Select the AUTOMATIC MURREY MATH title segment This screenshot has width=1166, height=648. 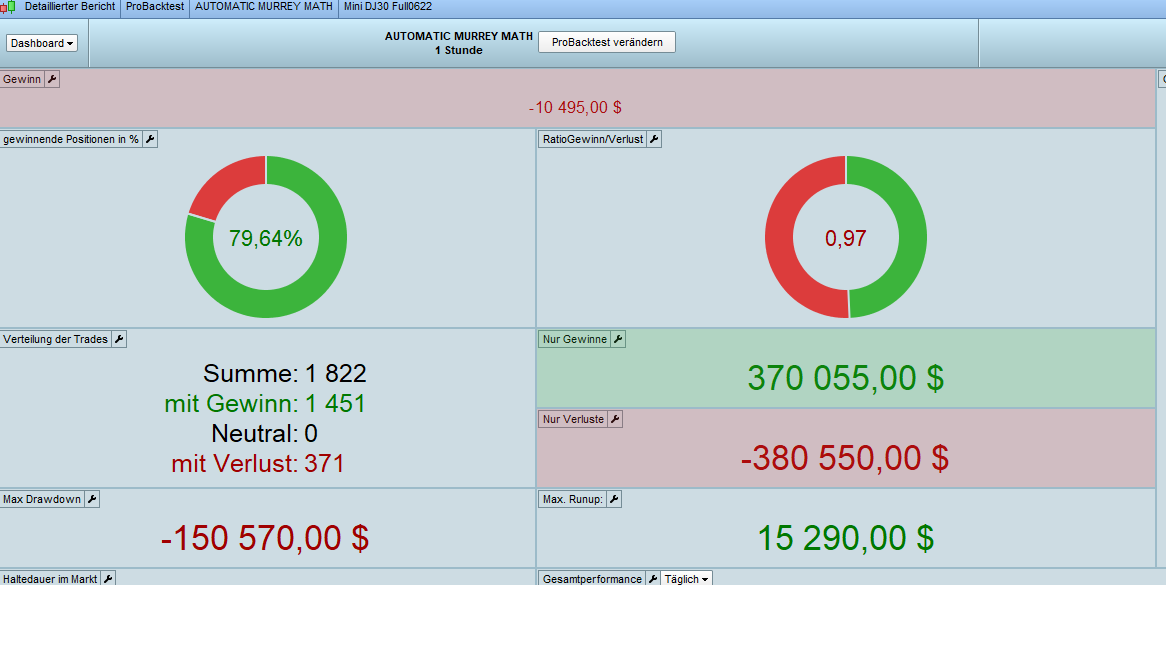point(264,7)
